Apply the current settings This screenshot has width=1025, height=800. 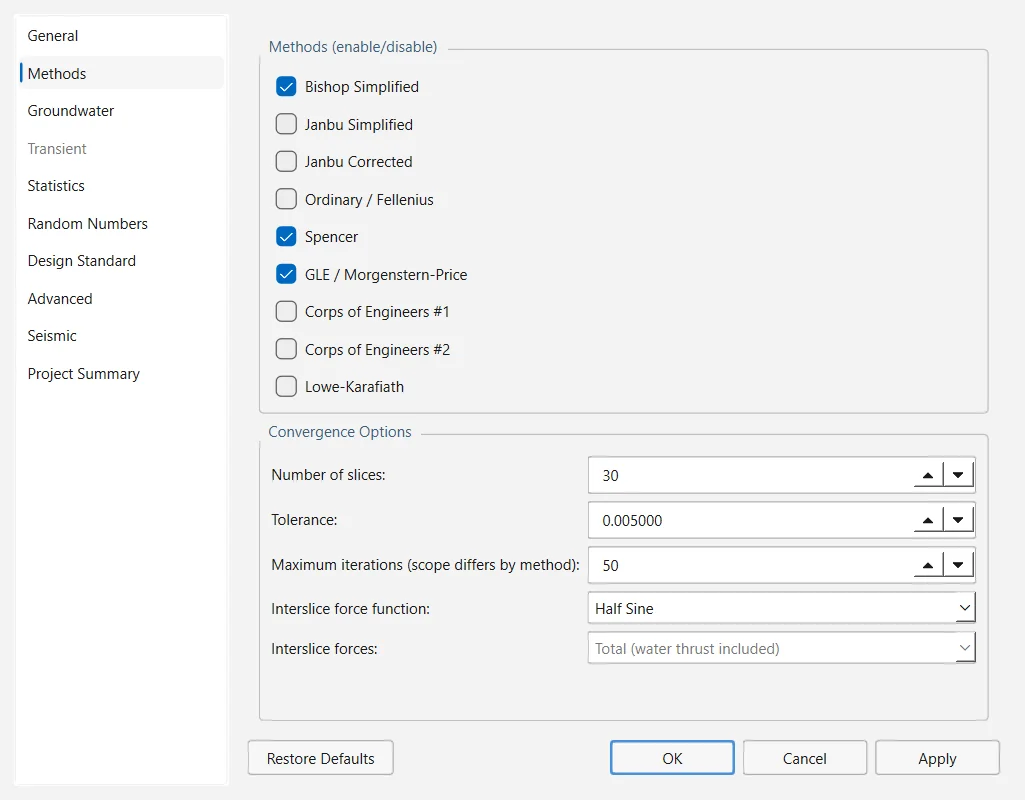[x=937, y=758]
